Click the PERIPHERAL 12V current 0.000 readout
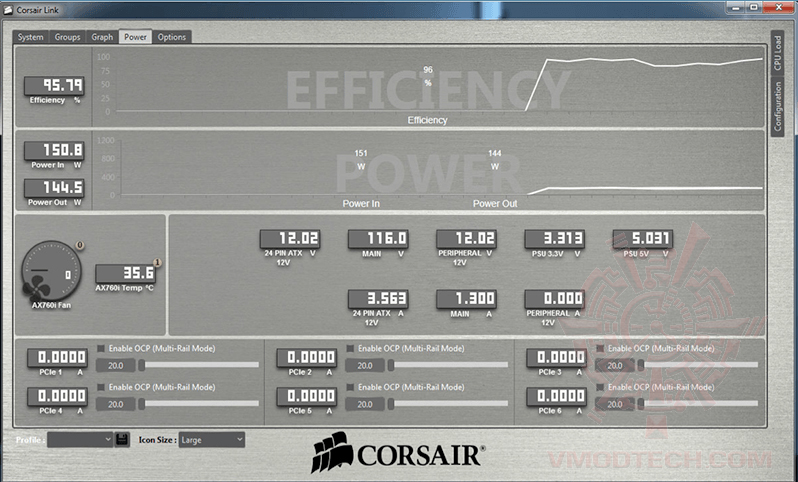 click(x=555, y=299)
